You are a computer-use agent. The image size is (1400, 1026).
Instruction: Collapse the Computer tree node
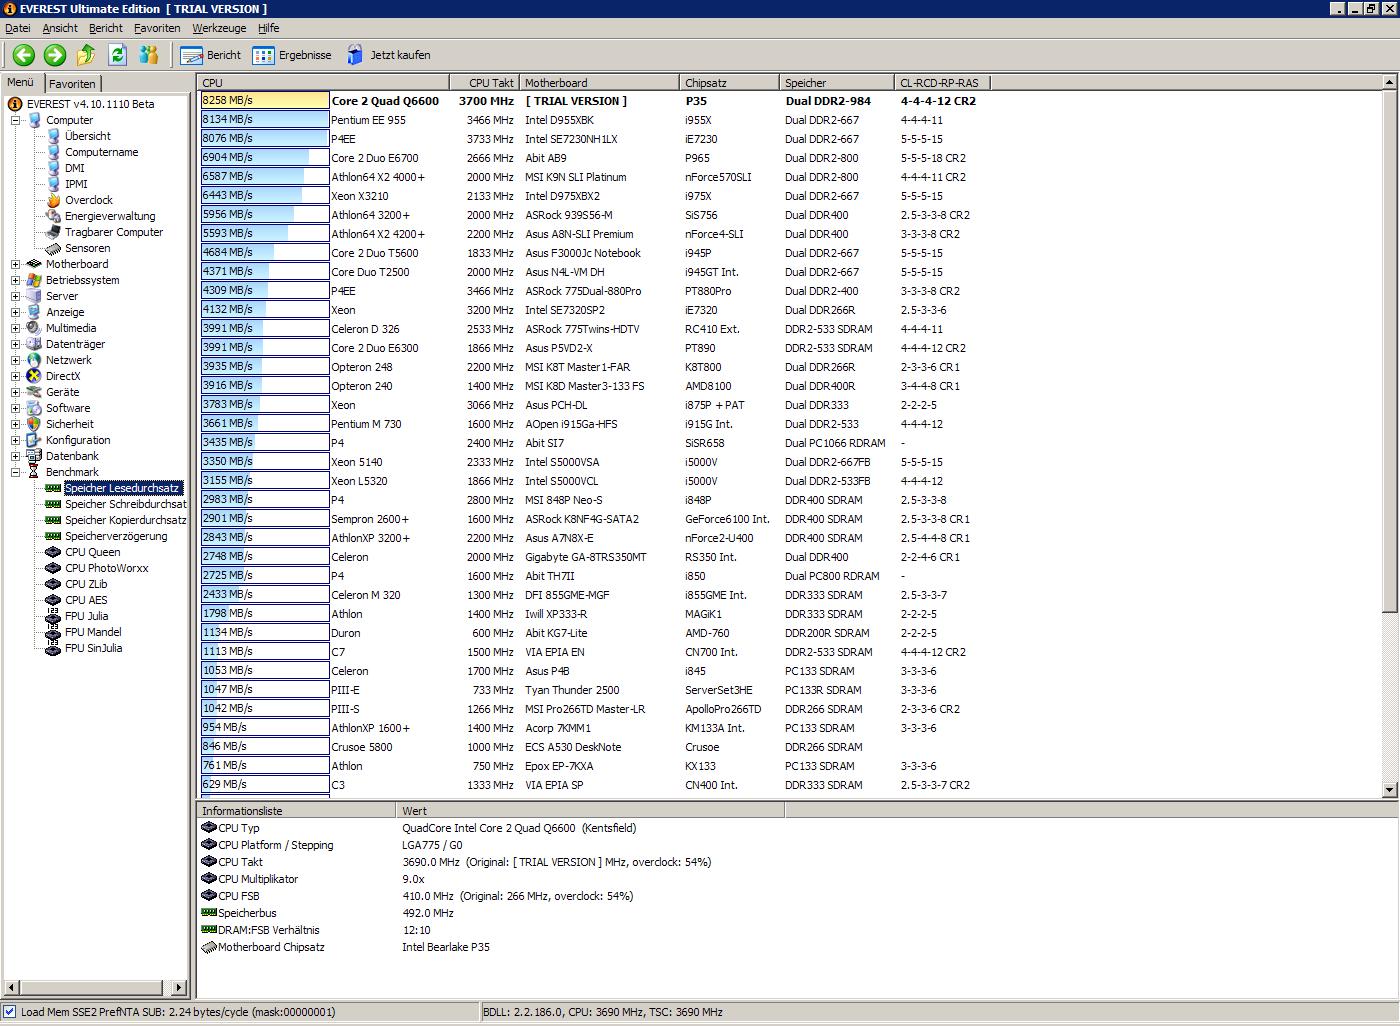point(16,120)
